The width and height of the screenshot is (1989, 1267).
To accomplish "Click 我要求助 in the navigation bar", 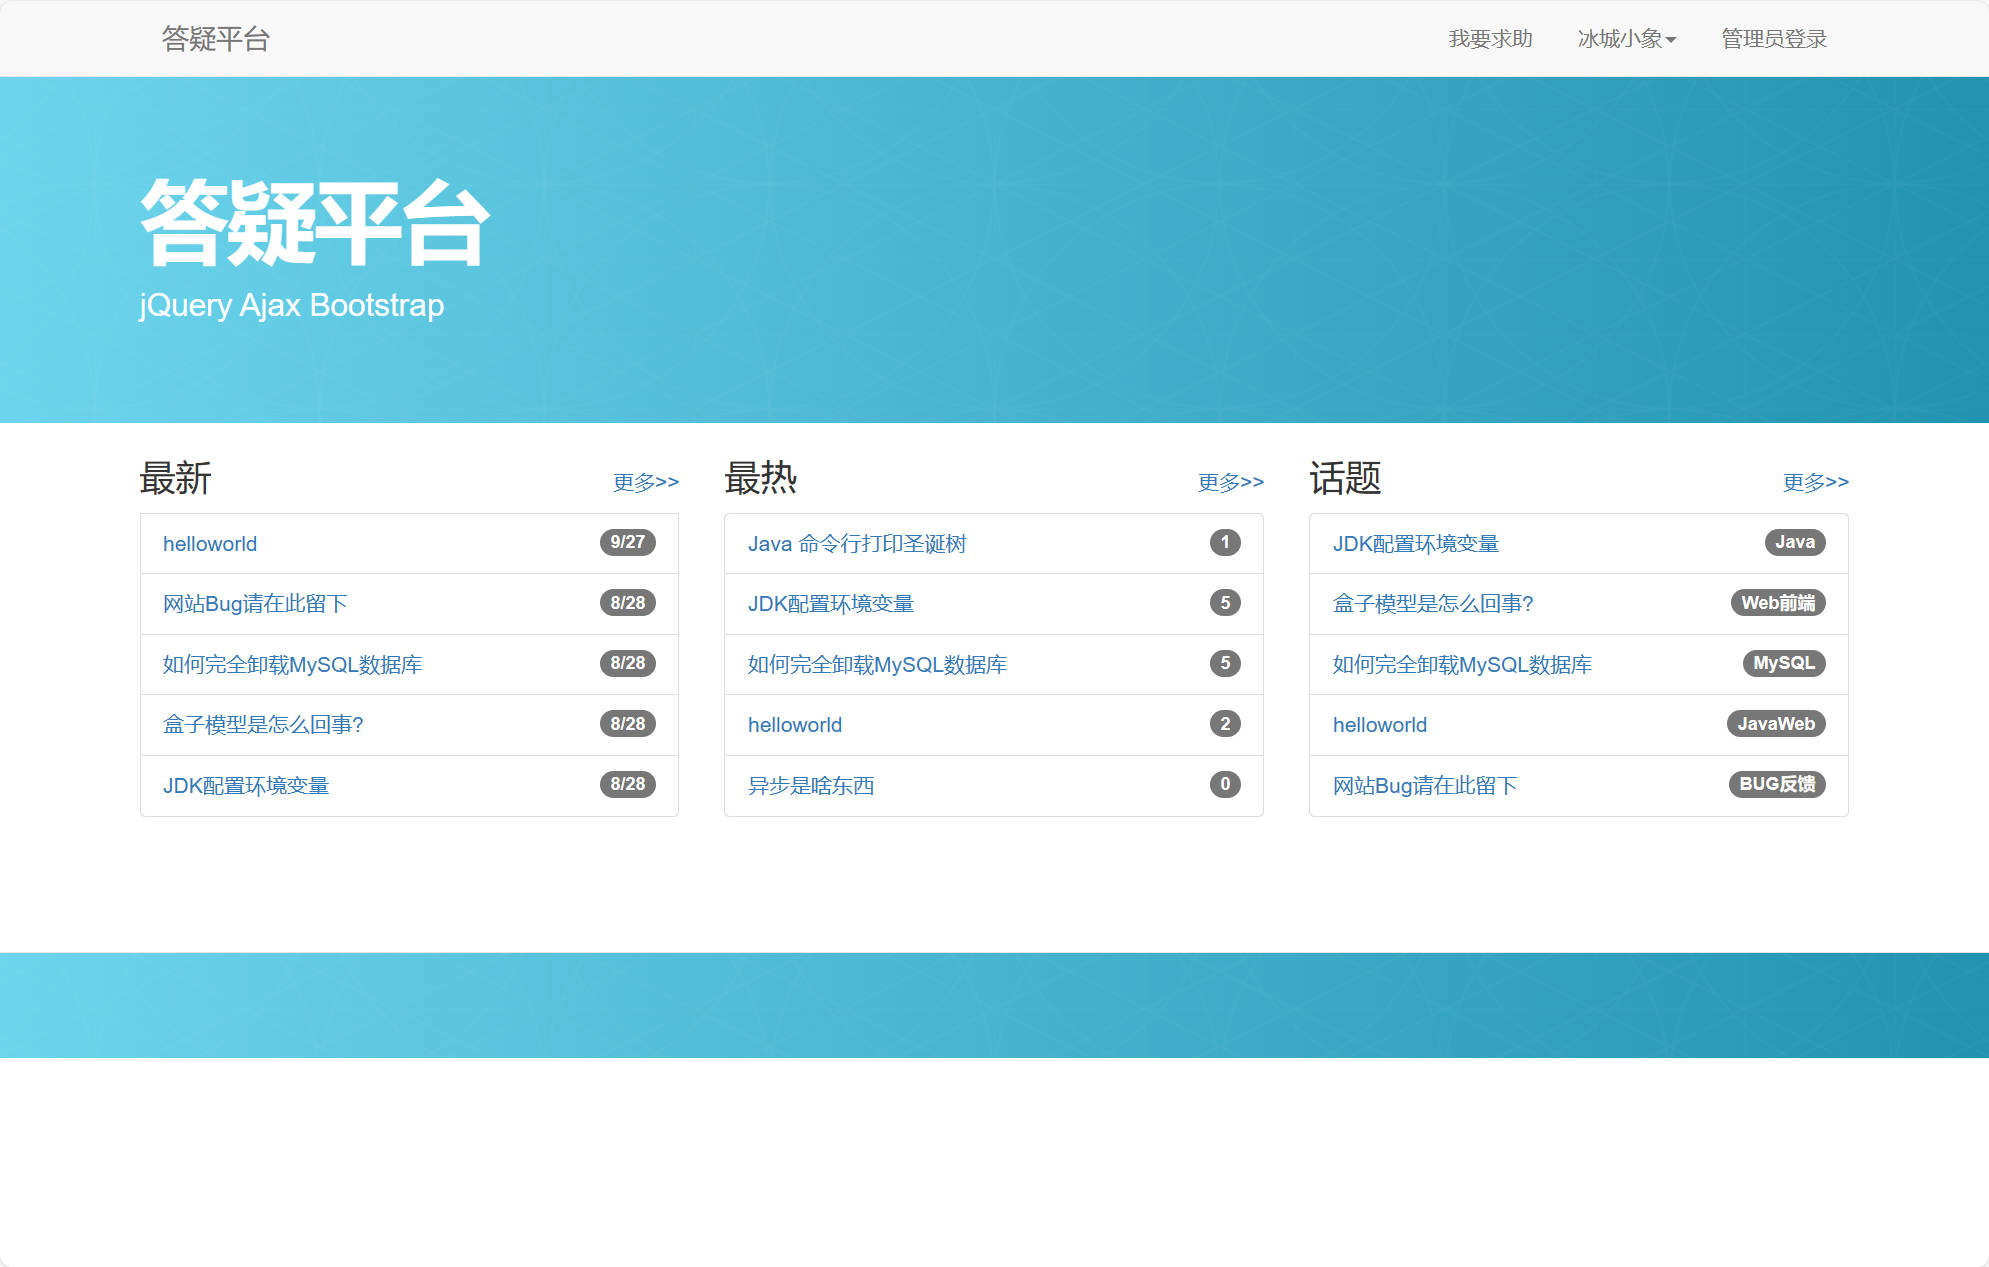I will coord(1491,39).
